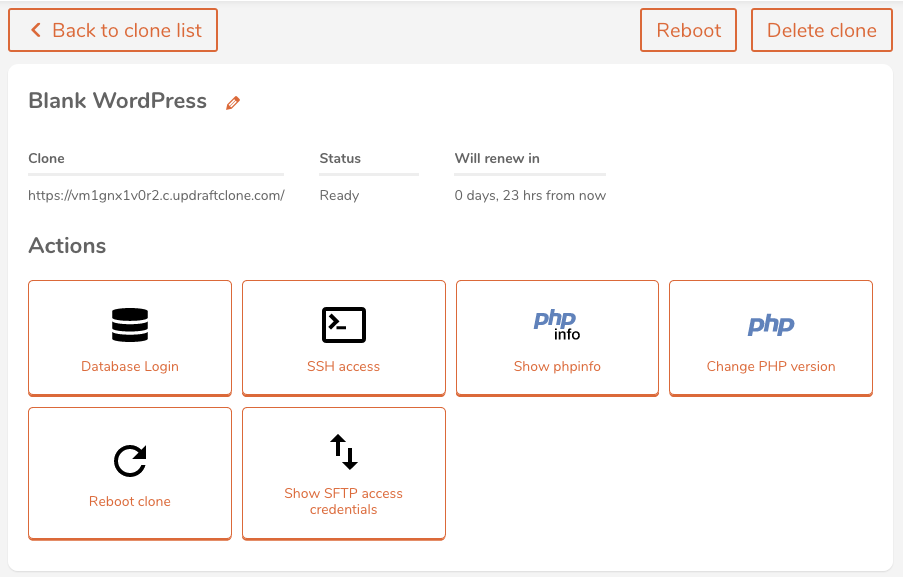Open the Show phpinfo label

click(x=557, y=366)
